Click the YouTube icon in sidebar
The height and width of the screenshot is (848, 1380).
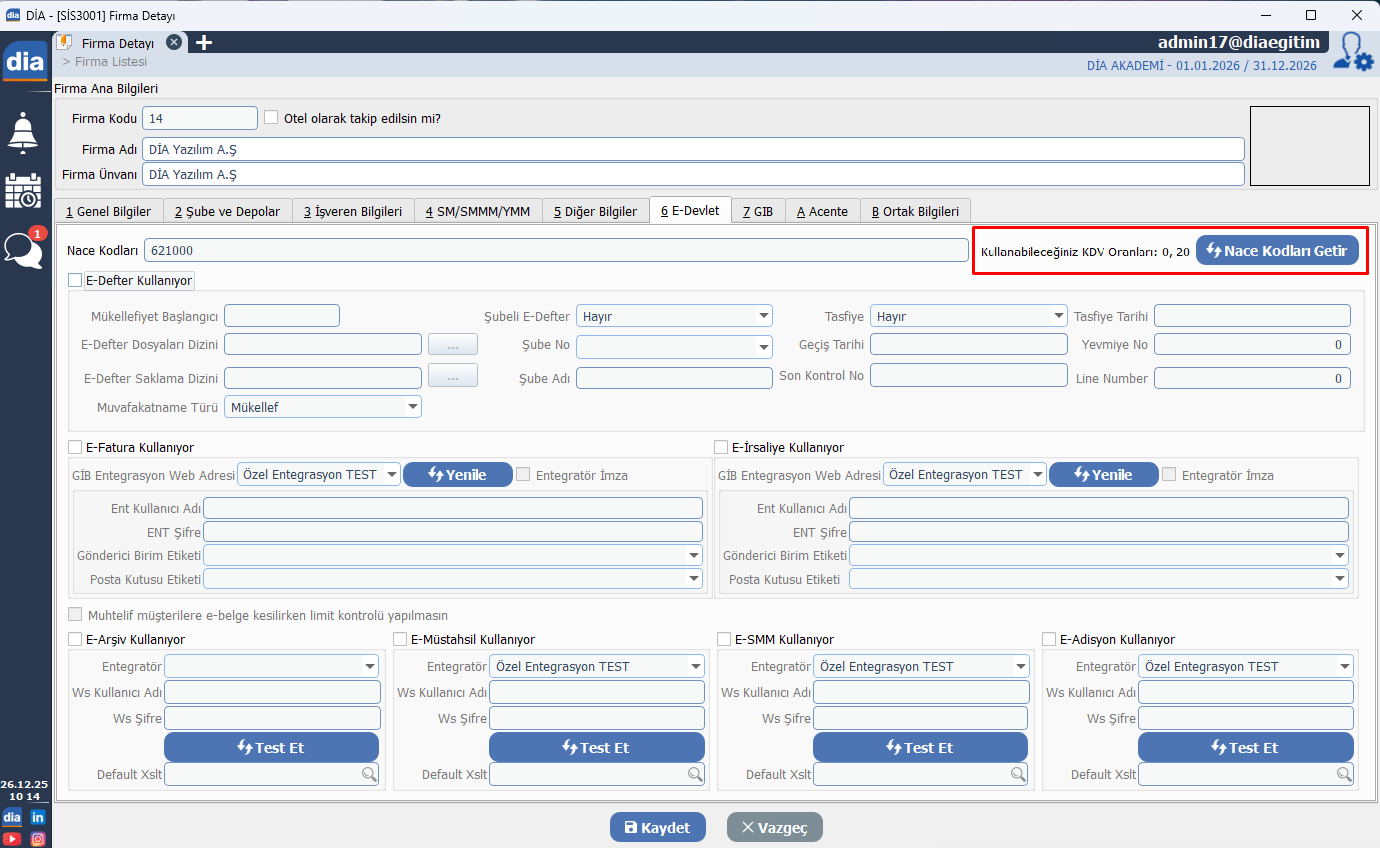click(x=12, y=839)
